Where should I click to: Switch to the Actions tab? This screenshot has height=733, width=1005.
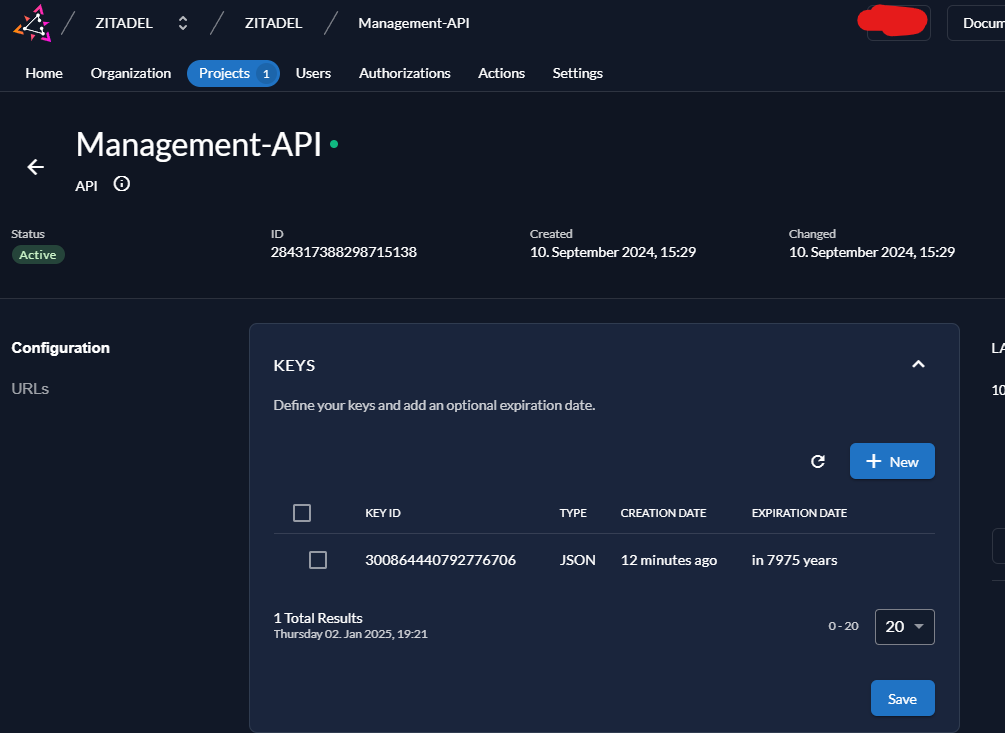pos(501,73)
